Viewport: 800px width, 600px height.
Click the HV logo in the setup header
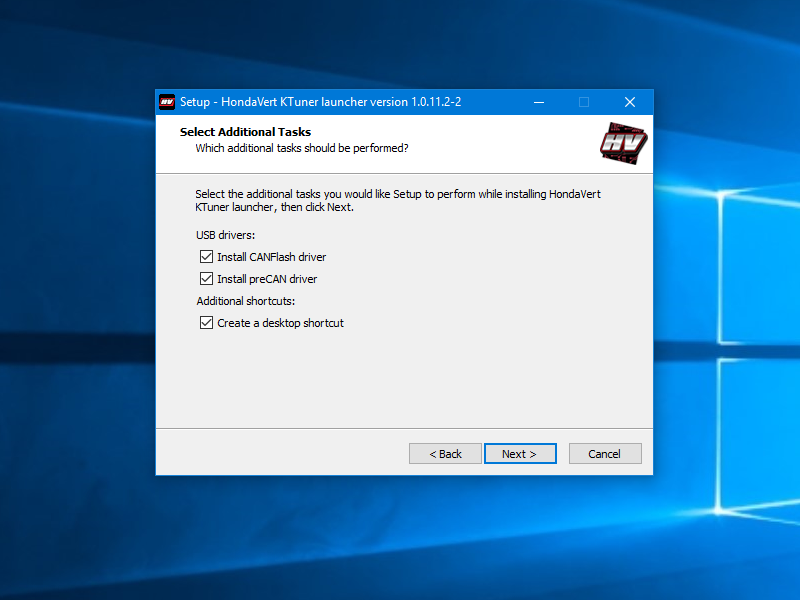tap(623, 143)
